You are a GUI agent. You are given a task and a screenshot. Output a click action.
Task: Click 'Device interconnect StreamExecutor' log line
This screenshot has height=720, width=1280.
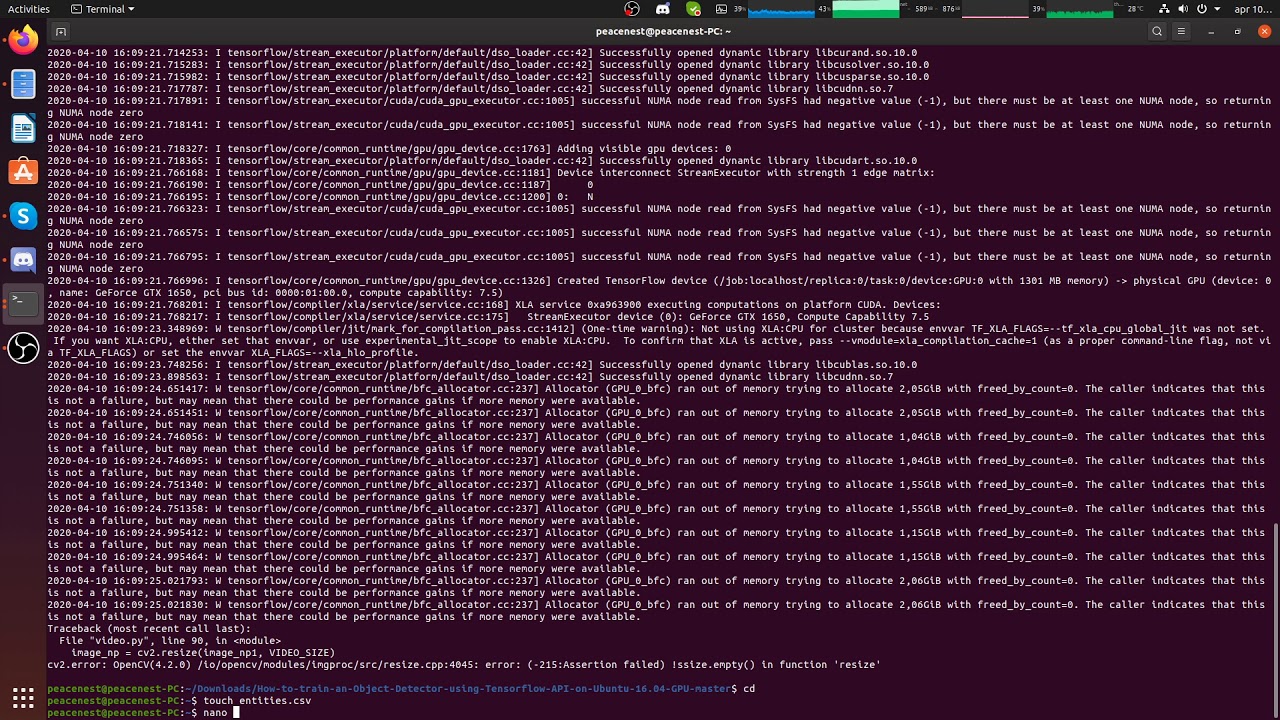point(491,173)
